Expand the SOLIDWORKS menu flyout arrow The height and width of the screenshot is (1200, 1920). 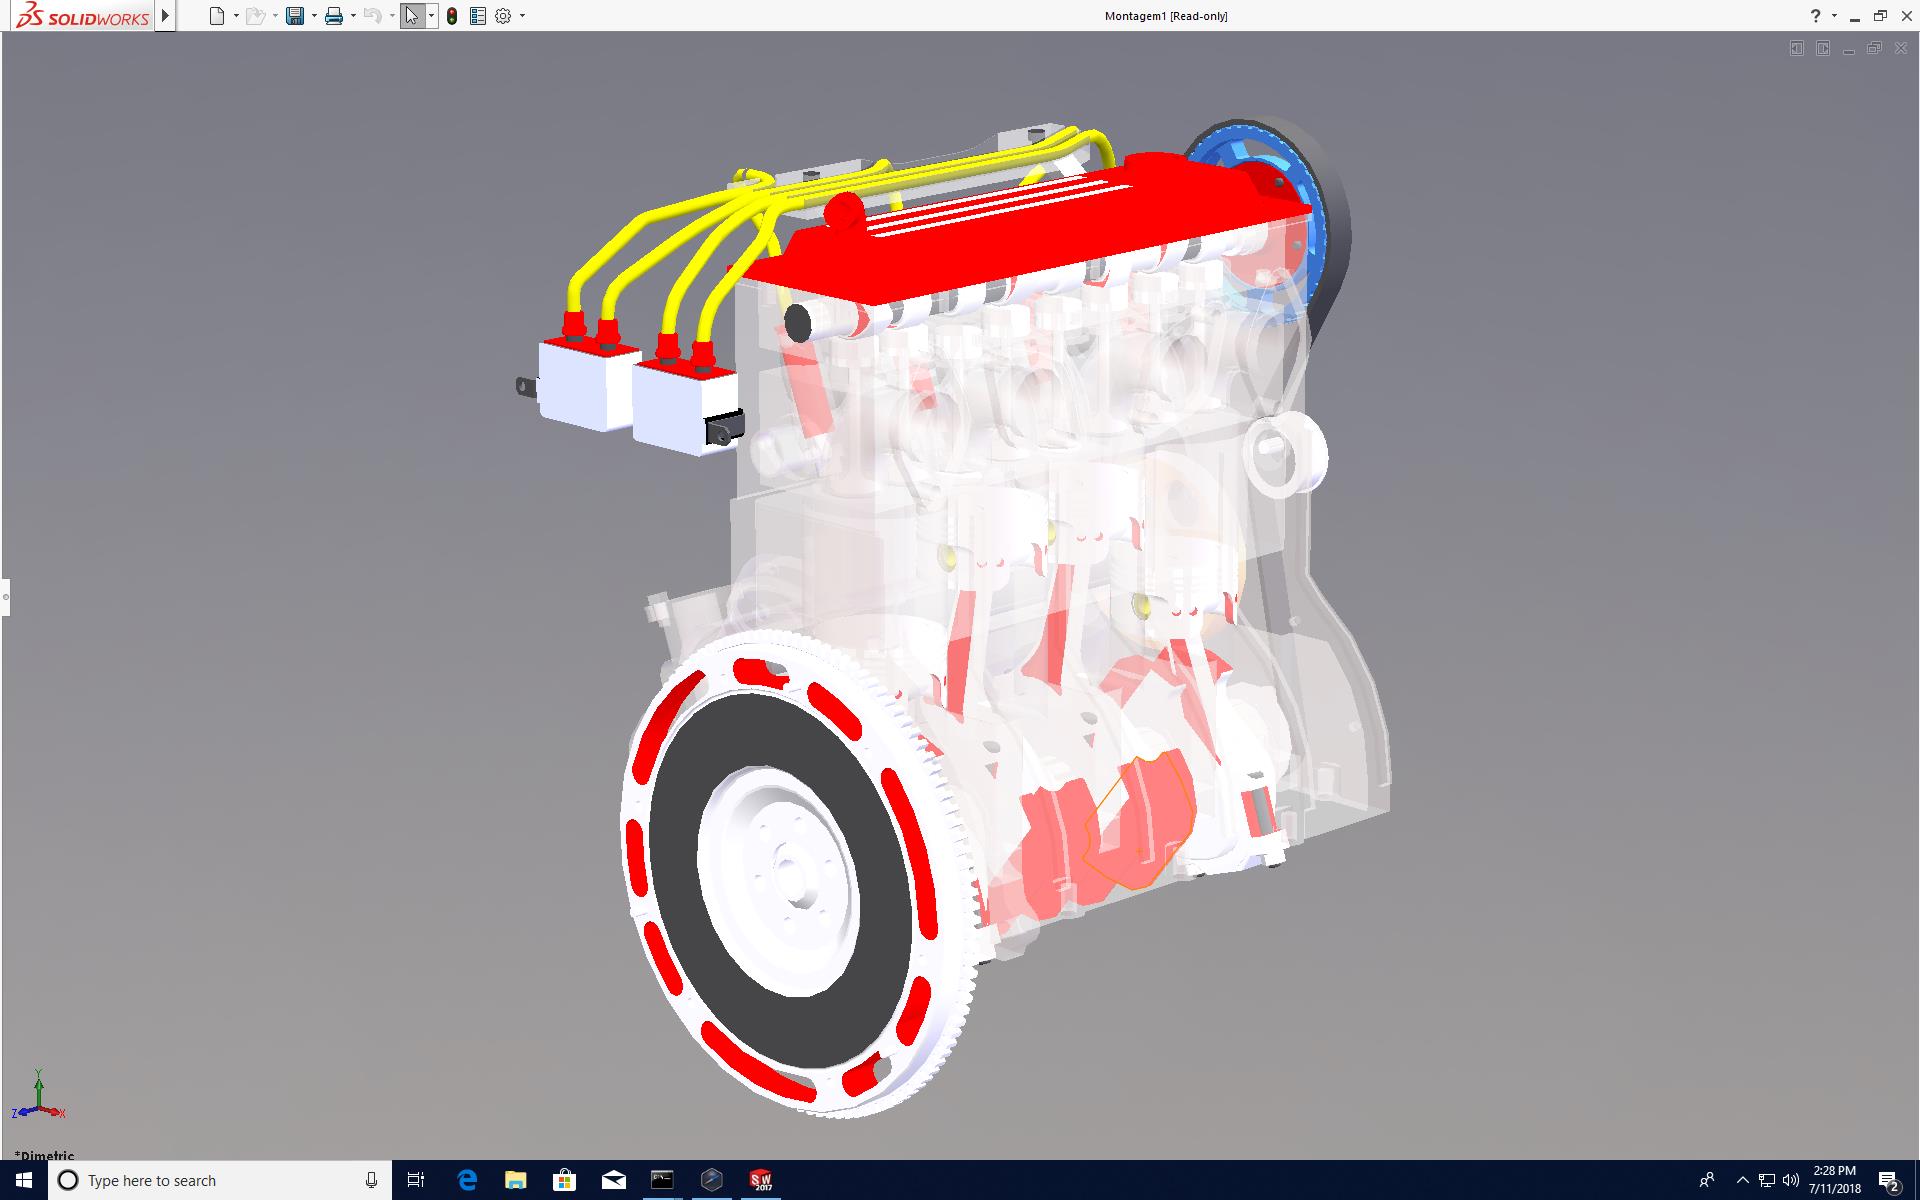click(x=166, y=16)
